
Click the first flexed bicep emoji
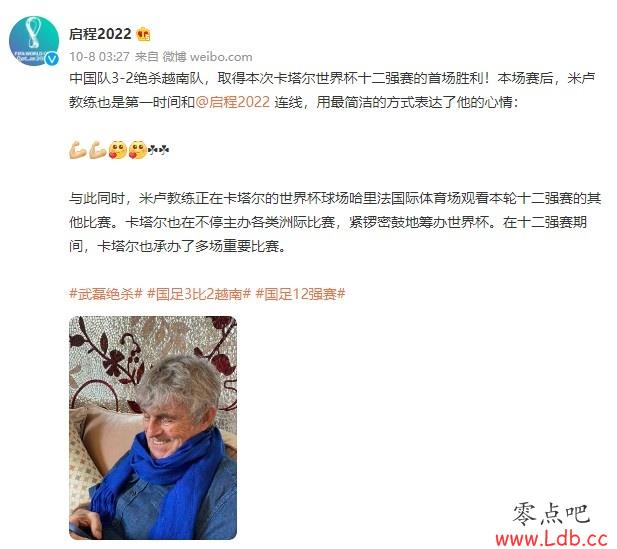click(78, 150)
